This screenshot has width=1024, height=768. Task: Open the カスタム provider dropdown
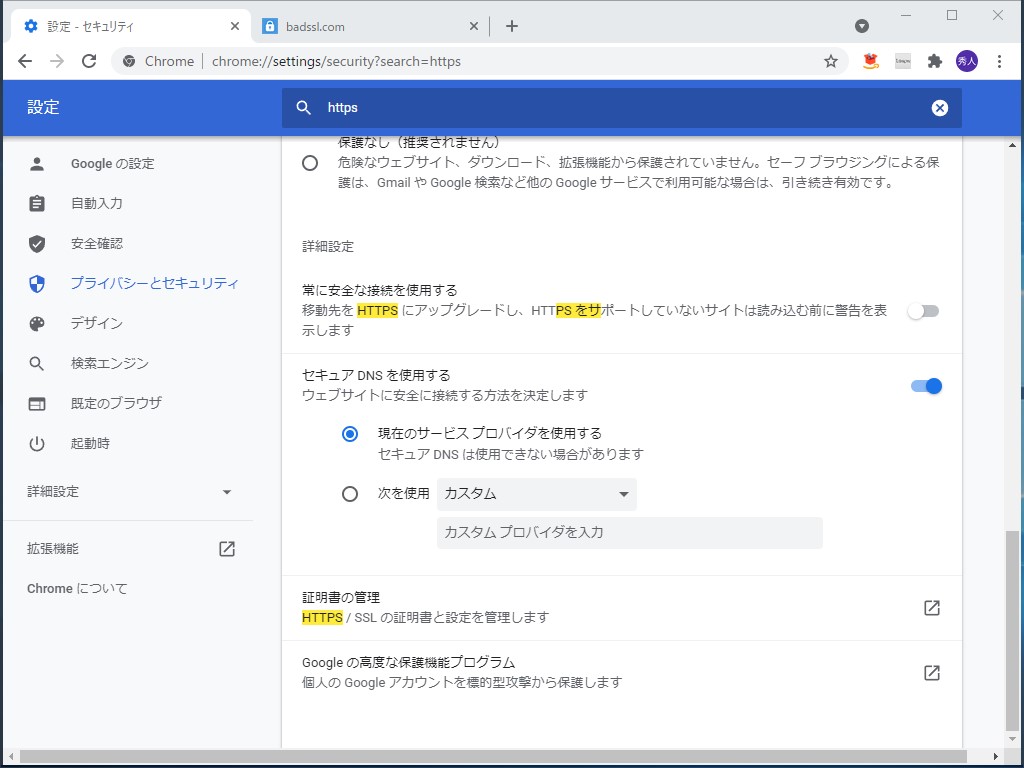tap(537, 493)
